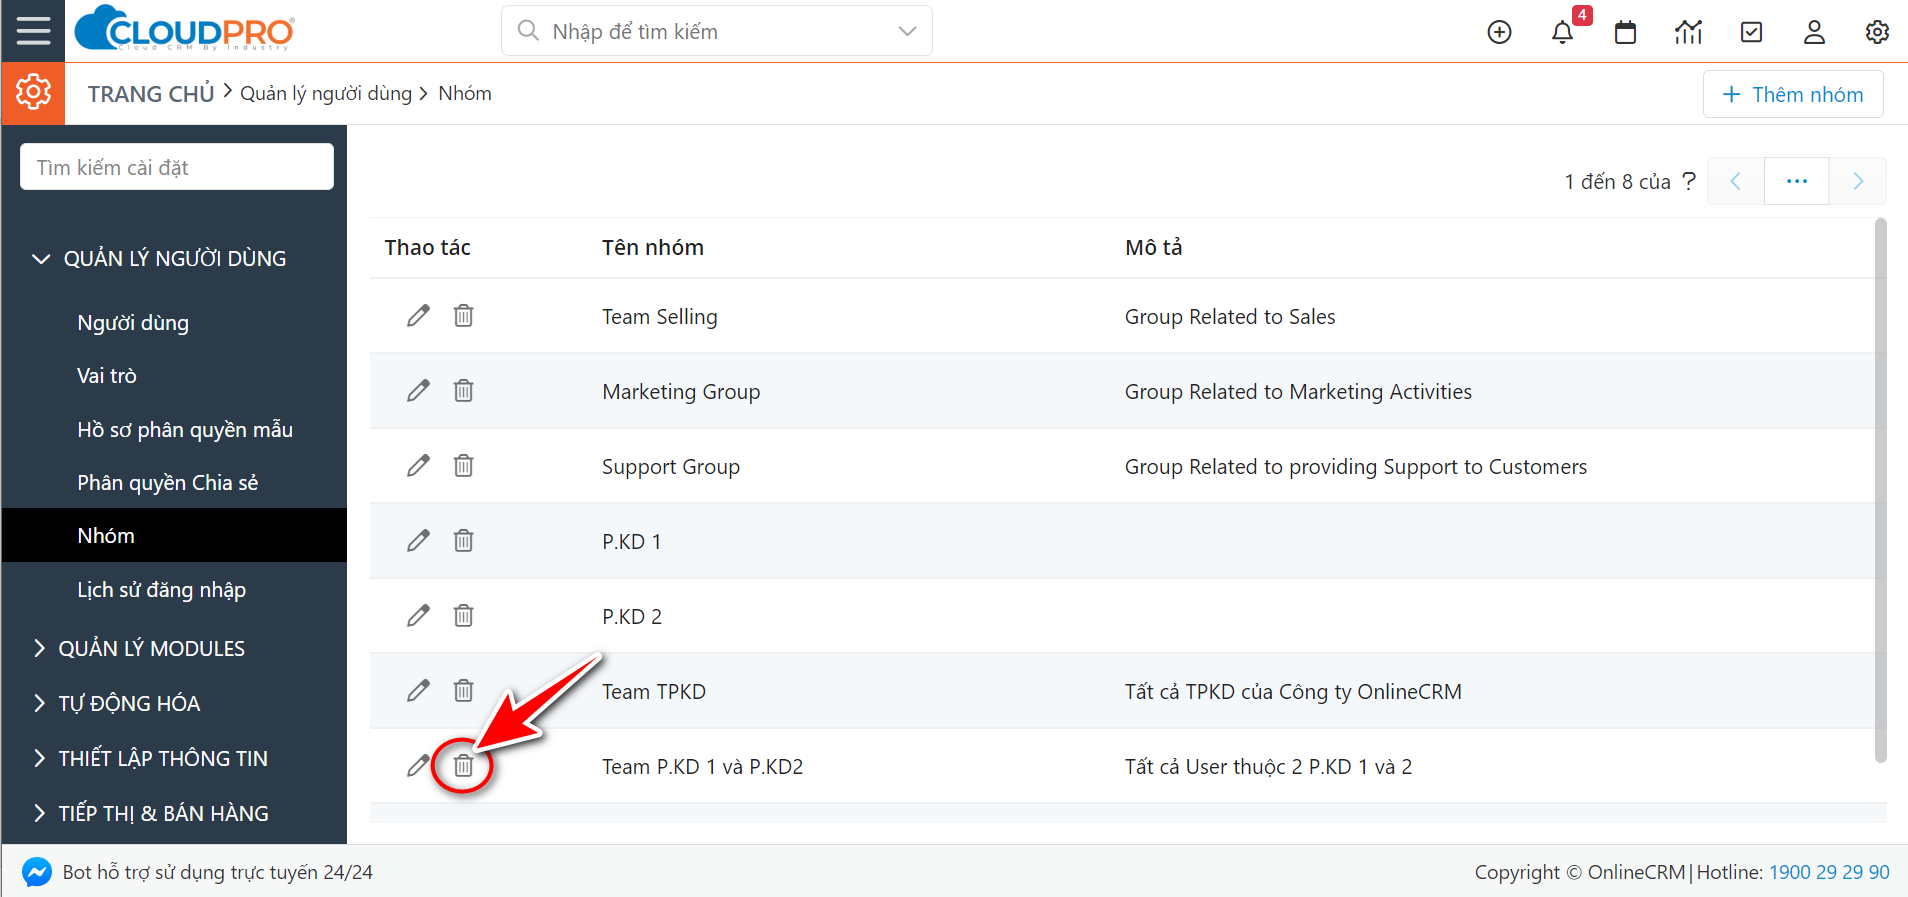
Task: Open the settings gear in header
Action: 1877,32
